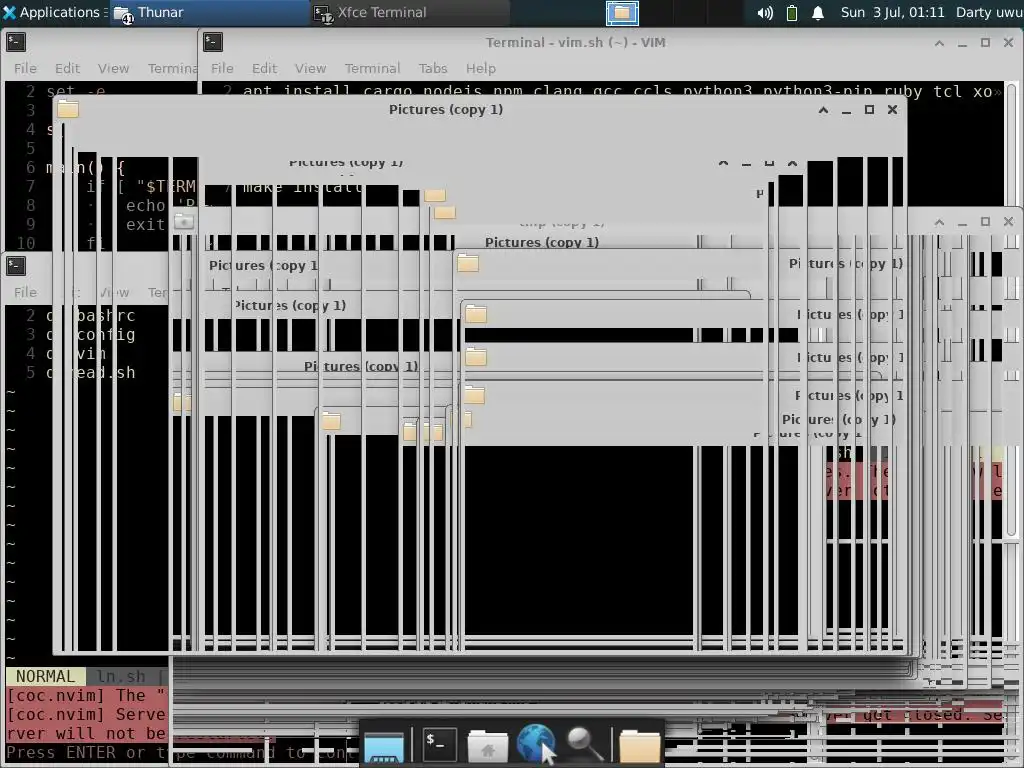Viewport: 1024px width, 768px height.
Task: Open the volume control tray icon
Action: click(x=765, y=12)
